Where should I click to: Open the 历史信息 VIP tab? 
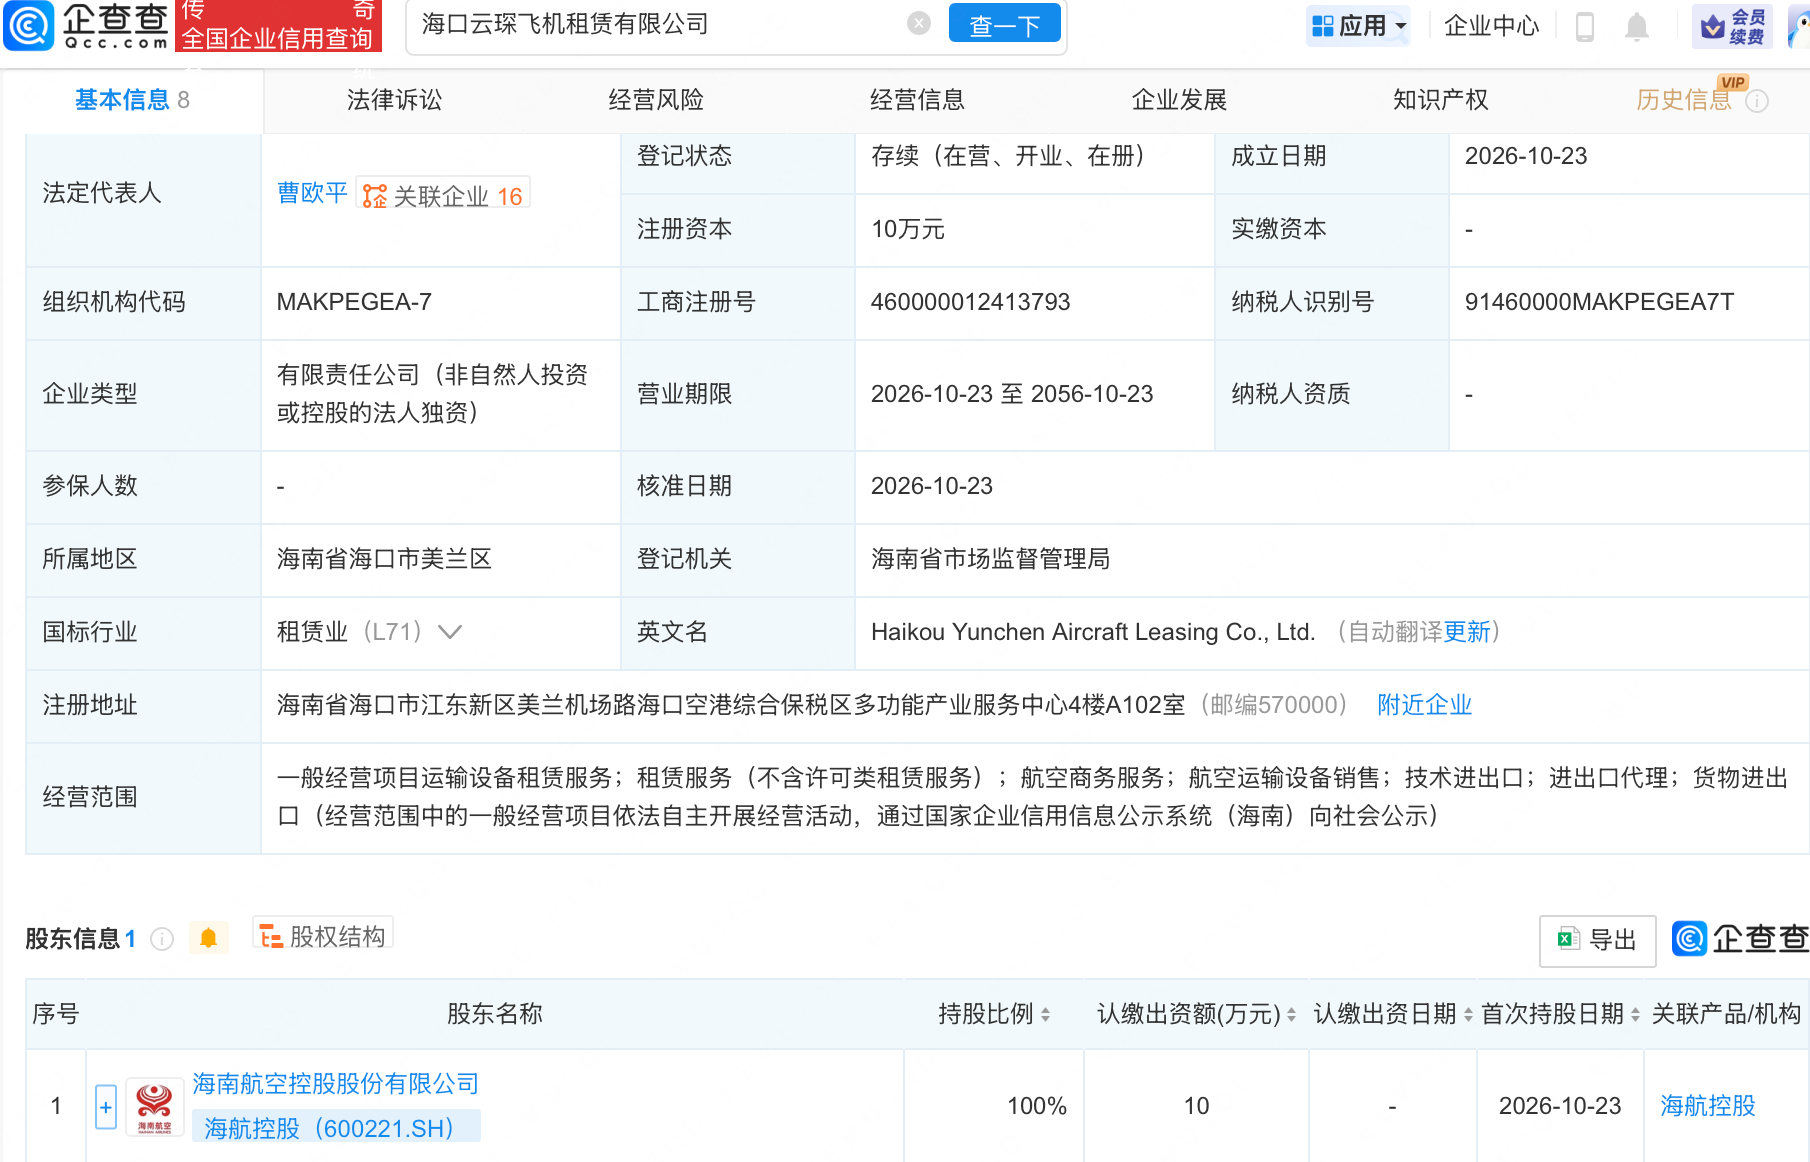point(1684,100)
